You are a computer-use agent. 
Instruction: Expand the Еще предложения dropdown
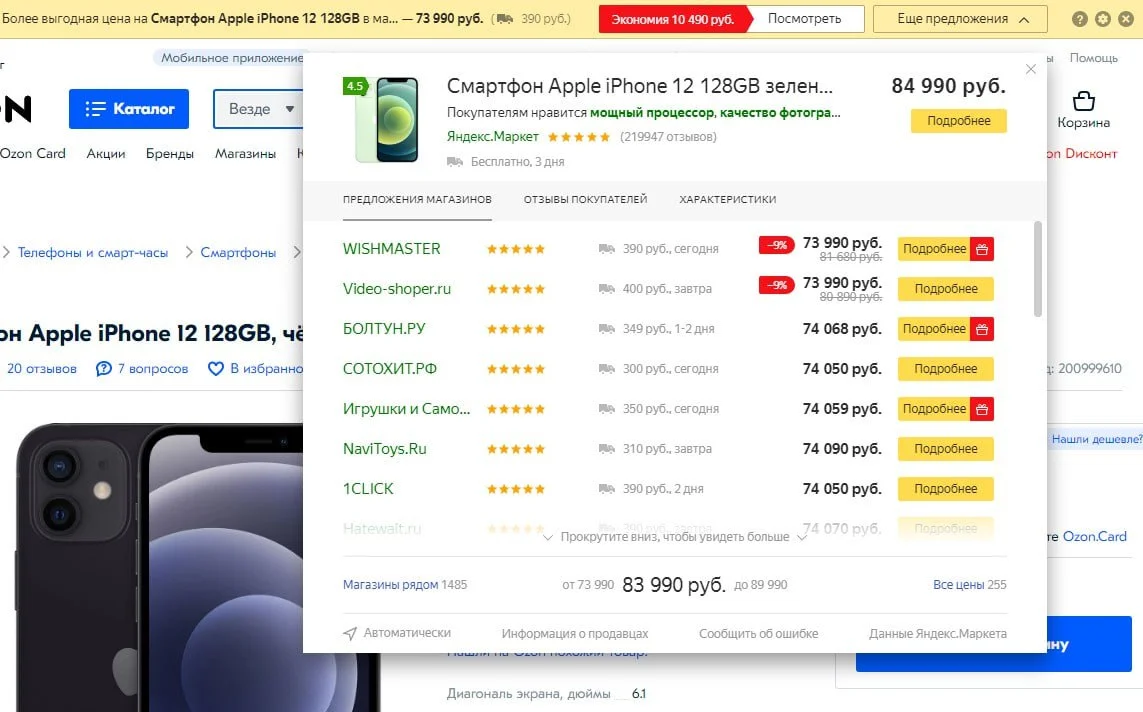pos(959,19)
